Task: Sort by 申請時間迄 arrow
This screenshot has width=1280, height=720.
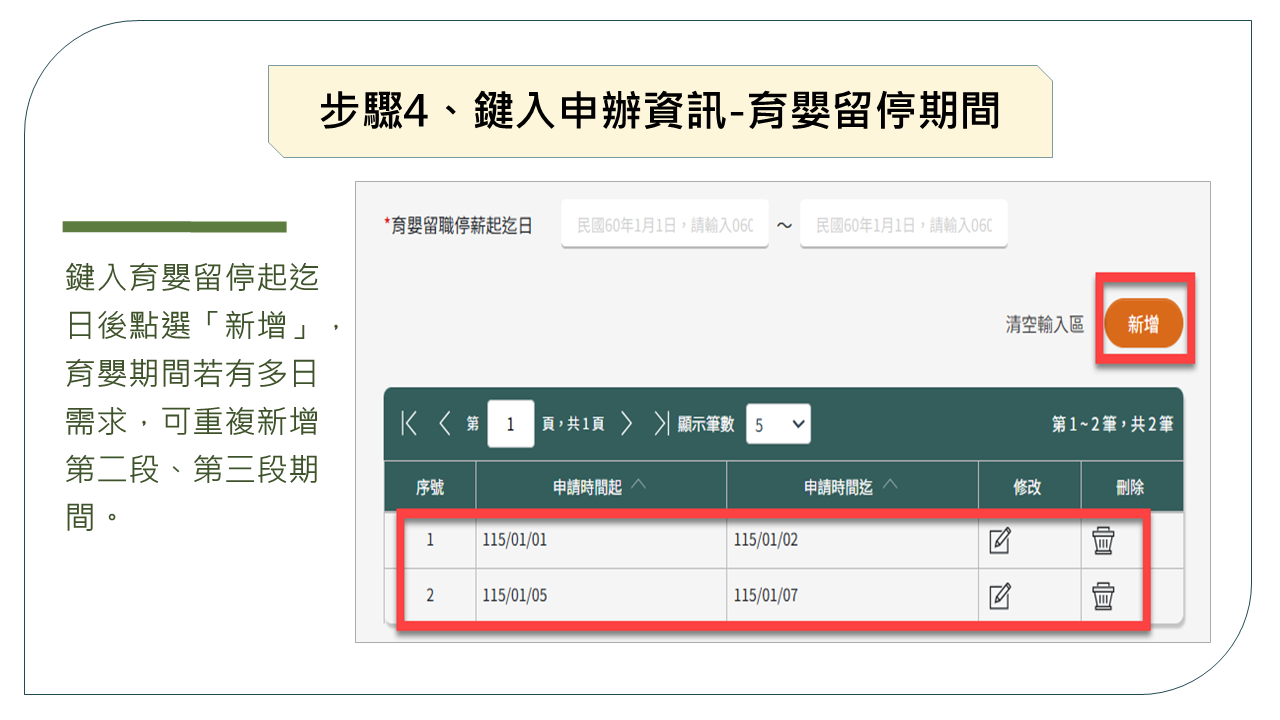Action: (890, 485)
